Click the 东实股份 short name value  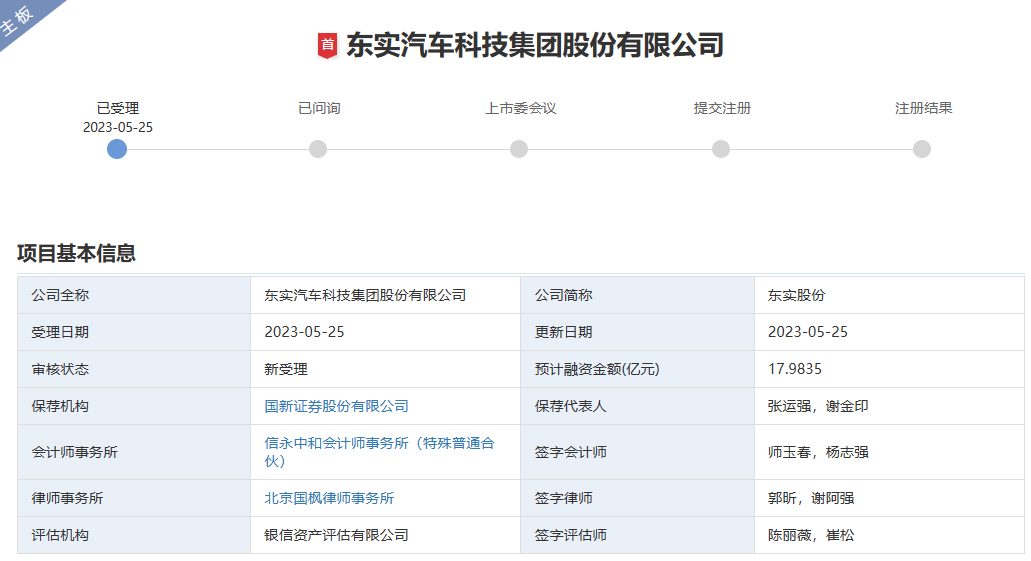tap(796, 295)
